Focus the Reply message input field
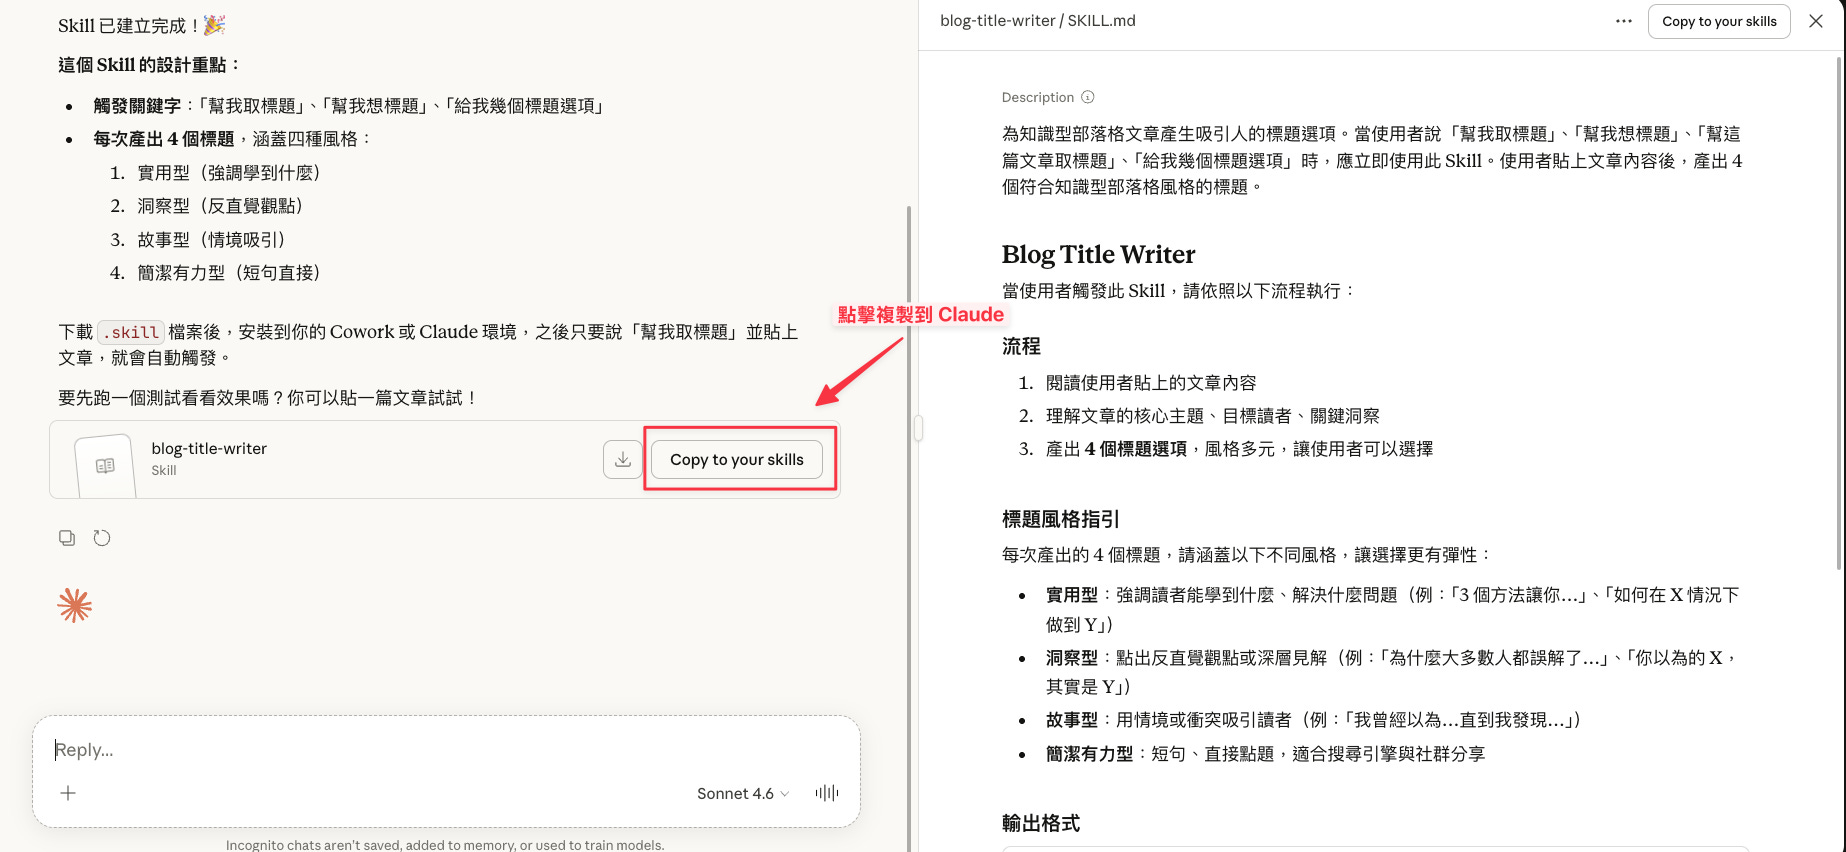 point(446,750)
